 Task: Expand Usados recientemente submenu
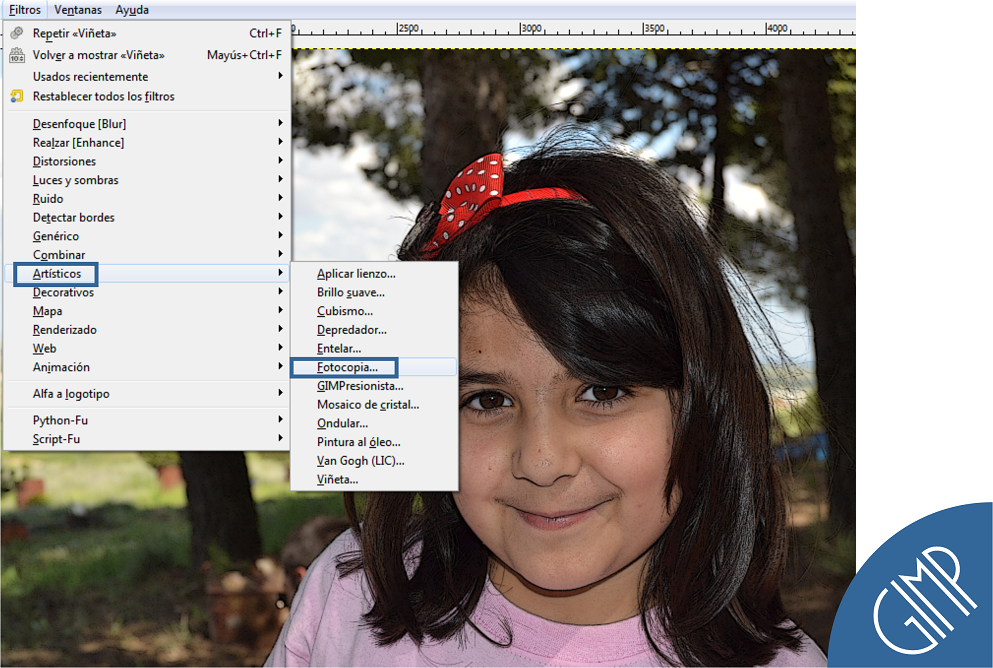[x=147, y=76]
